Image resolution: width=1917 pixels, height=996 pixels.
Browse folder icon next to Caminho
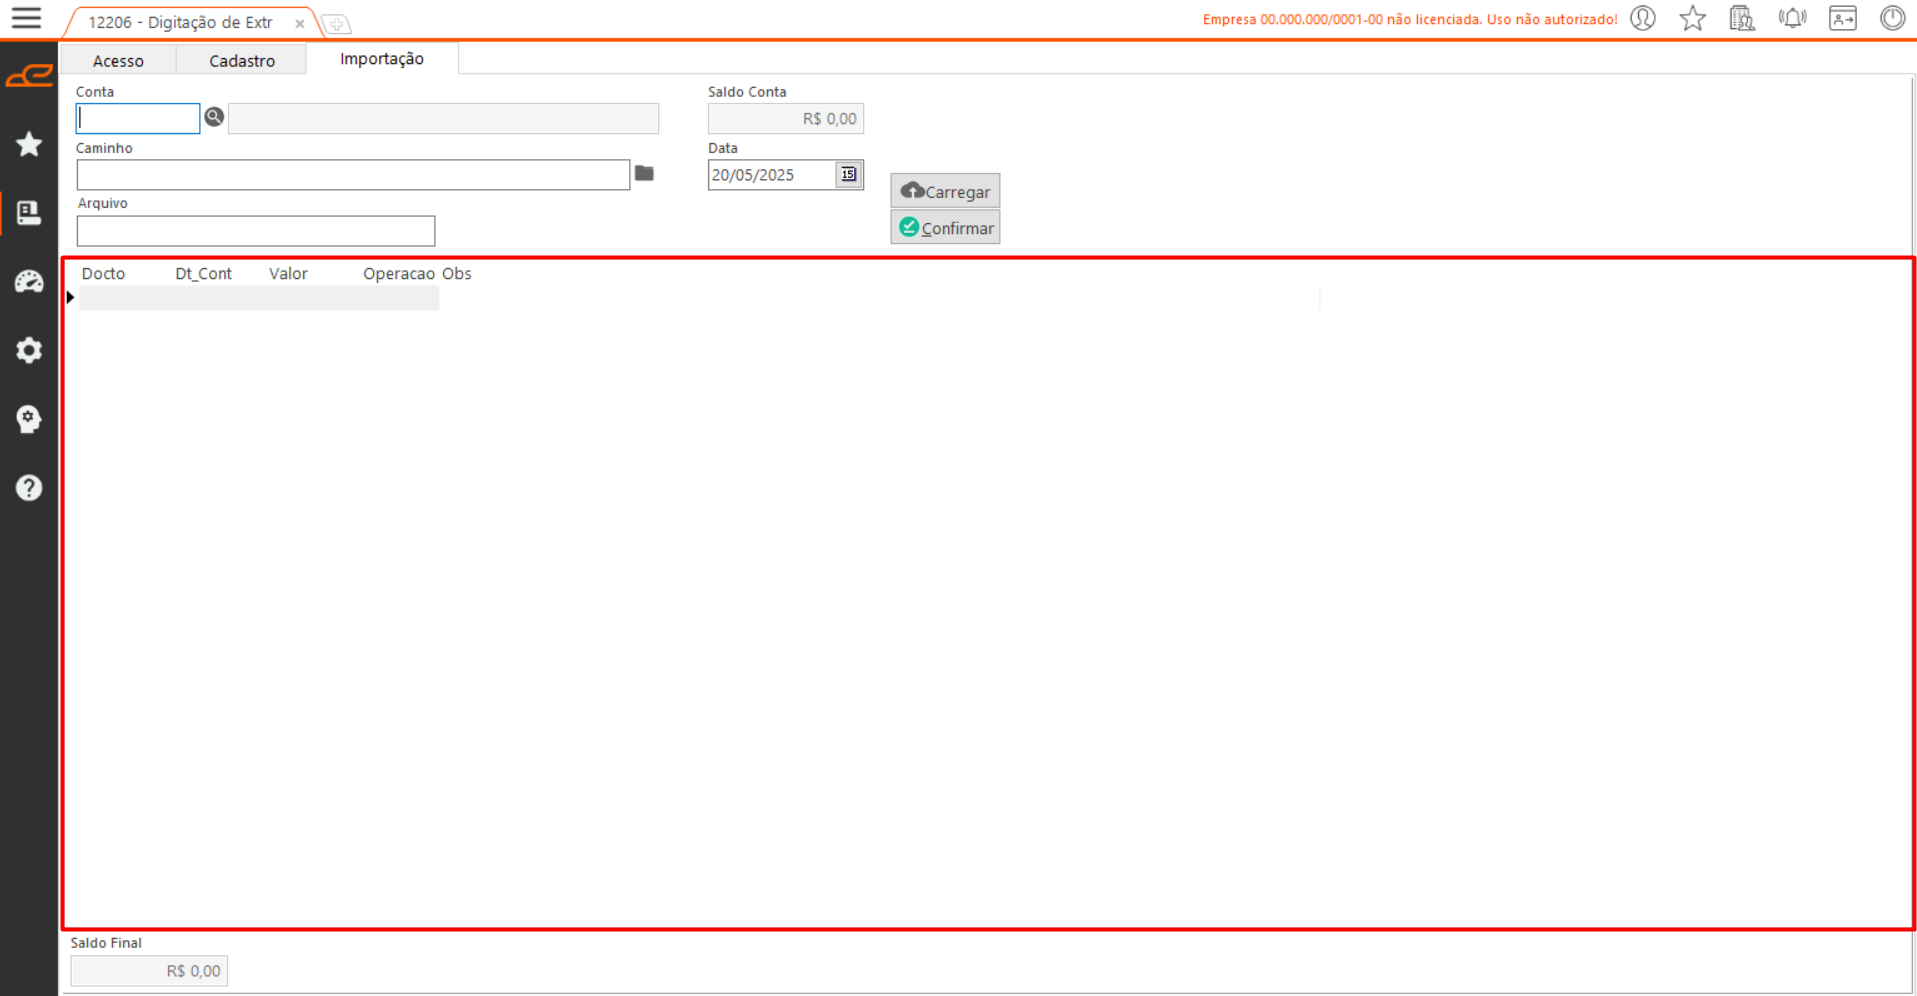click(x=644, y=174)
